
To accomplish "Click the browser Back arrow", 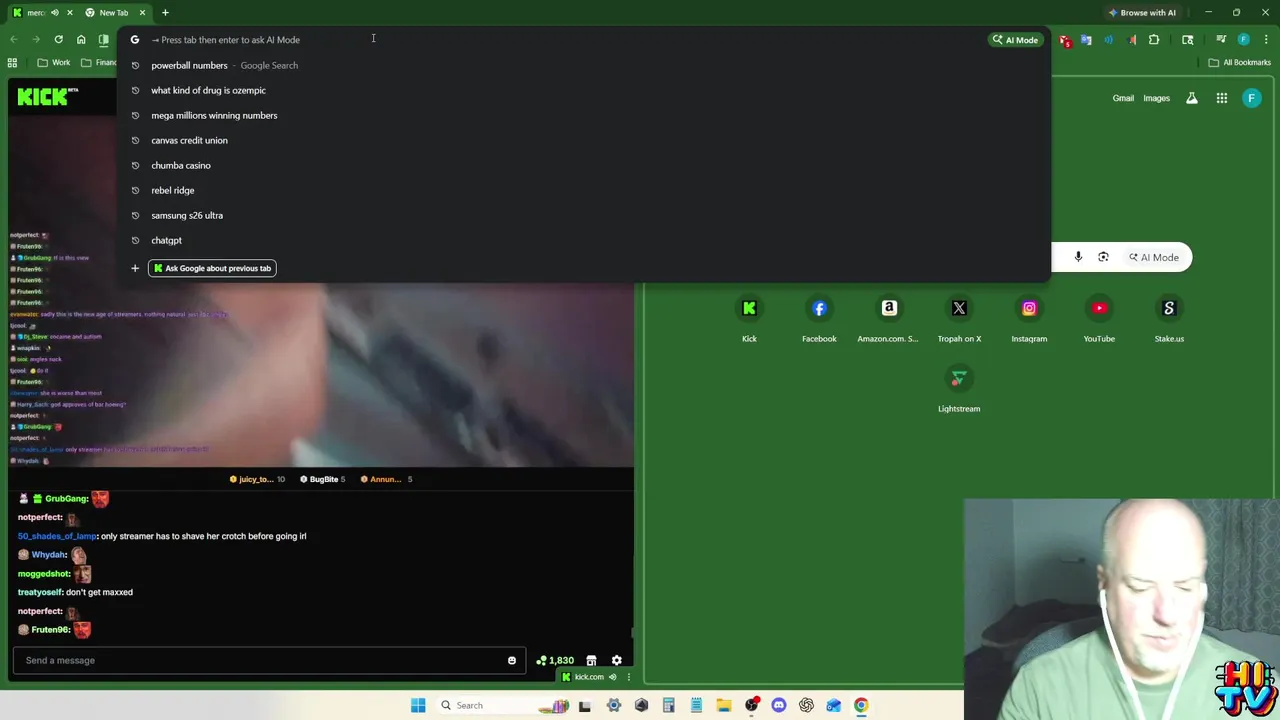I will click(x=14, y=40).
